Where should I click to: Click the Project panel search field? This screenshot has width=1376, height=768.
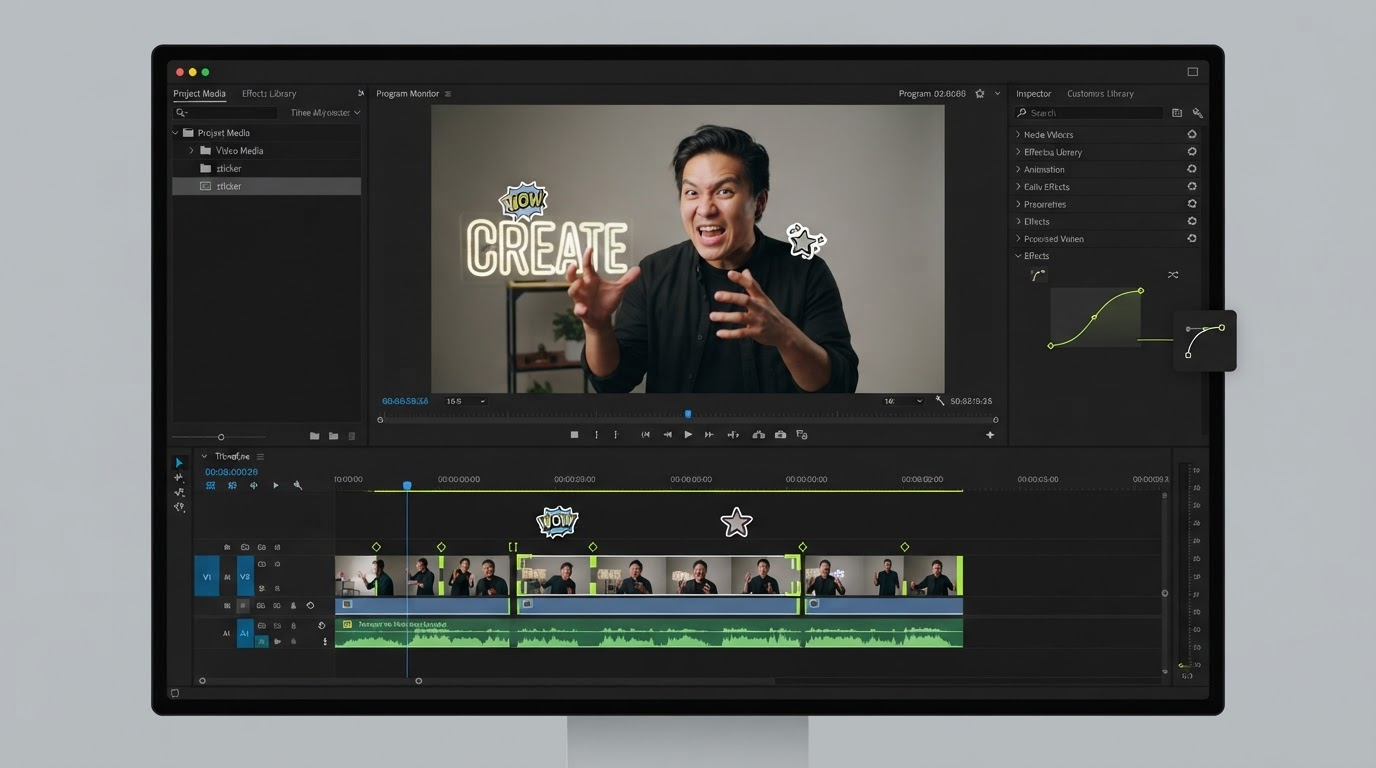pyautogui.click(x=225, y=113)
